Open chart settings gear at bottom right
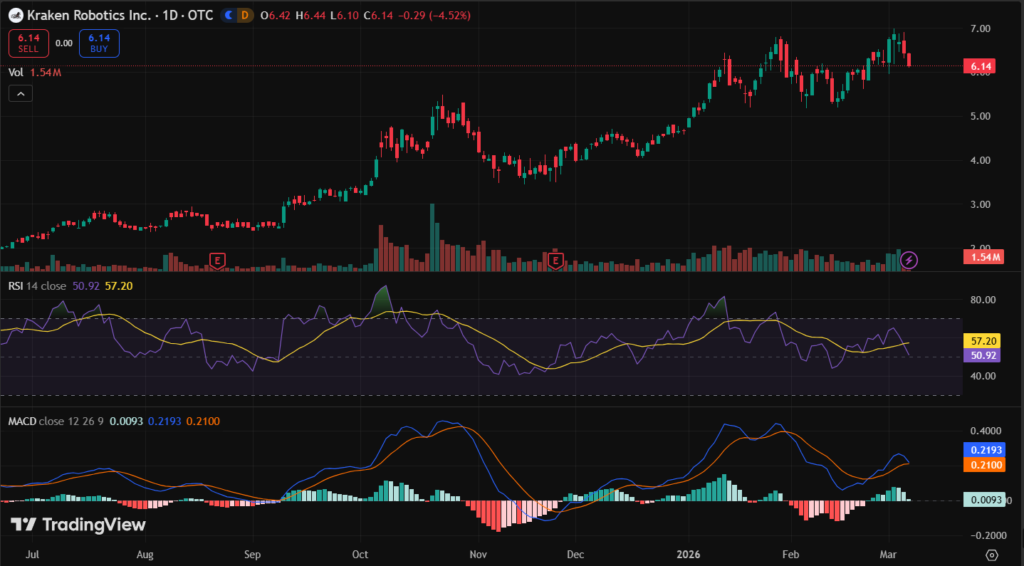1024x566 pixels. [991, 553]
